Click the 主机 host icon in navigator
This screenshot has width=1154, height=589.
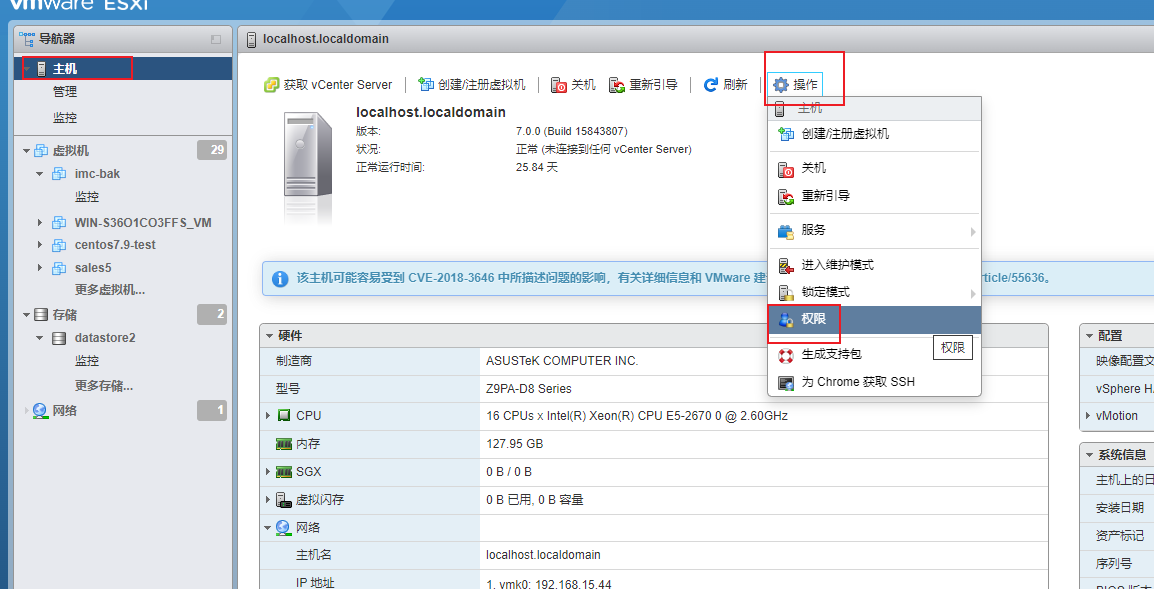click(x=41, y=68)
